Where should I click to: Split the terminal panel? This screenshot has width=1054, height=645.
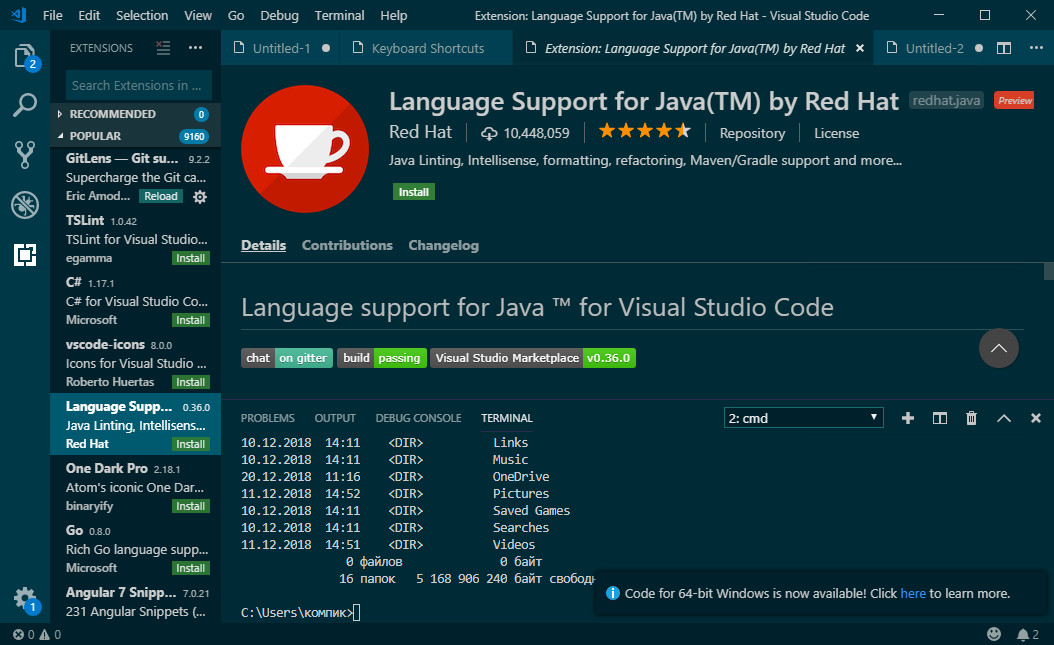(x=940, y=418)
